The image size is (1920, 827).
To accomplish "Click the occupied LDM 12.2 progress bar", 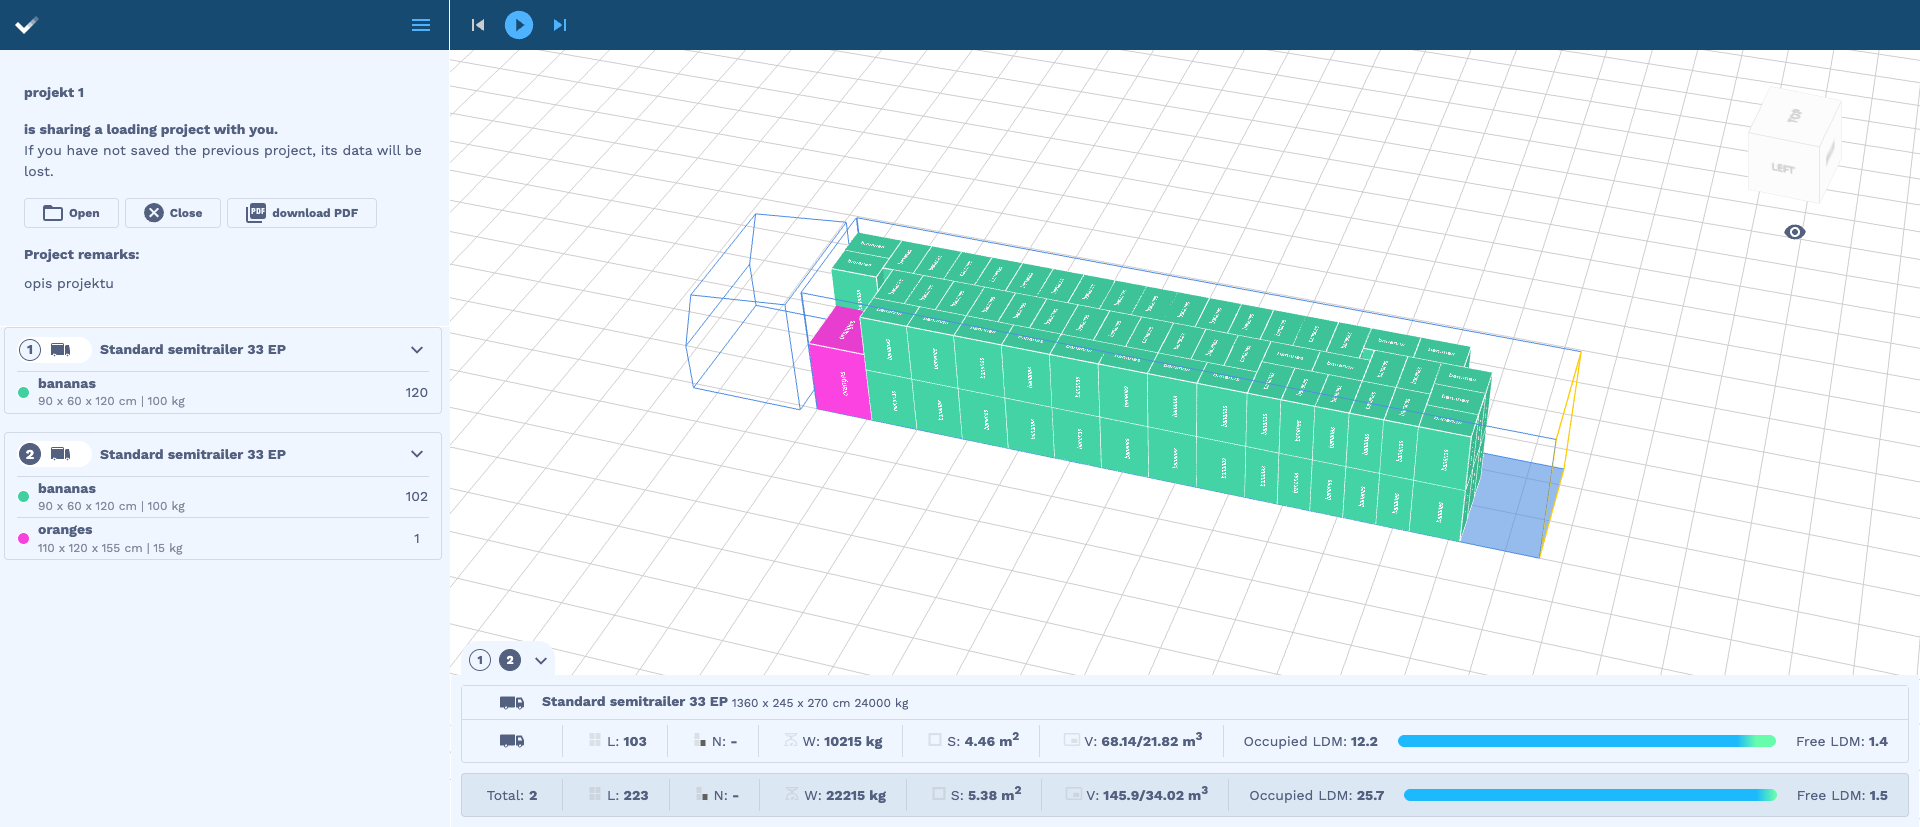I will [x=1587, y=741].
